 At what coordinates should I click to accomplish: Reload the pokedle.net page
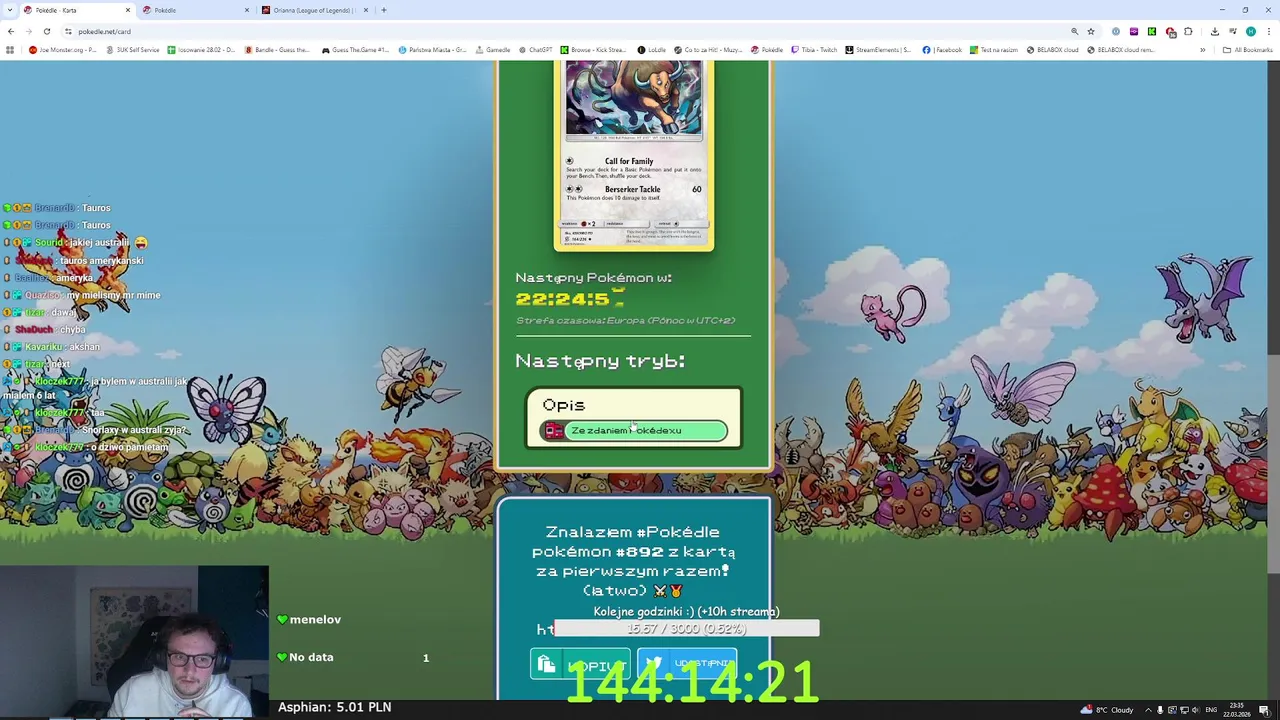pos(46,31)
